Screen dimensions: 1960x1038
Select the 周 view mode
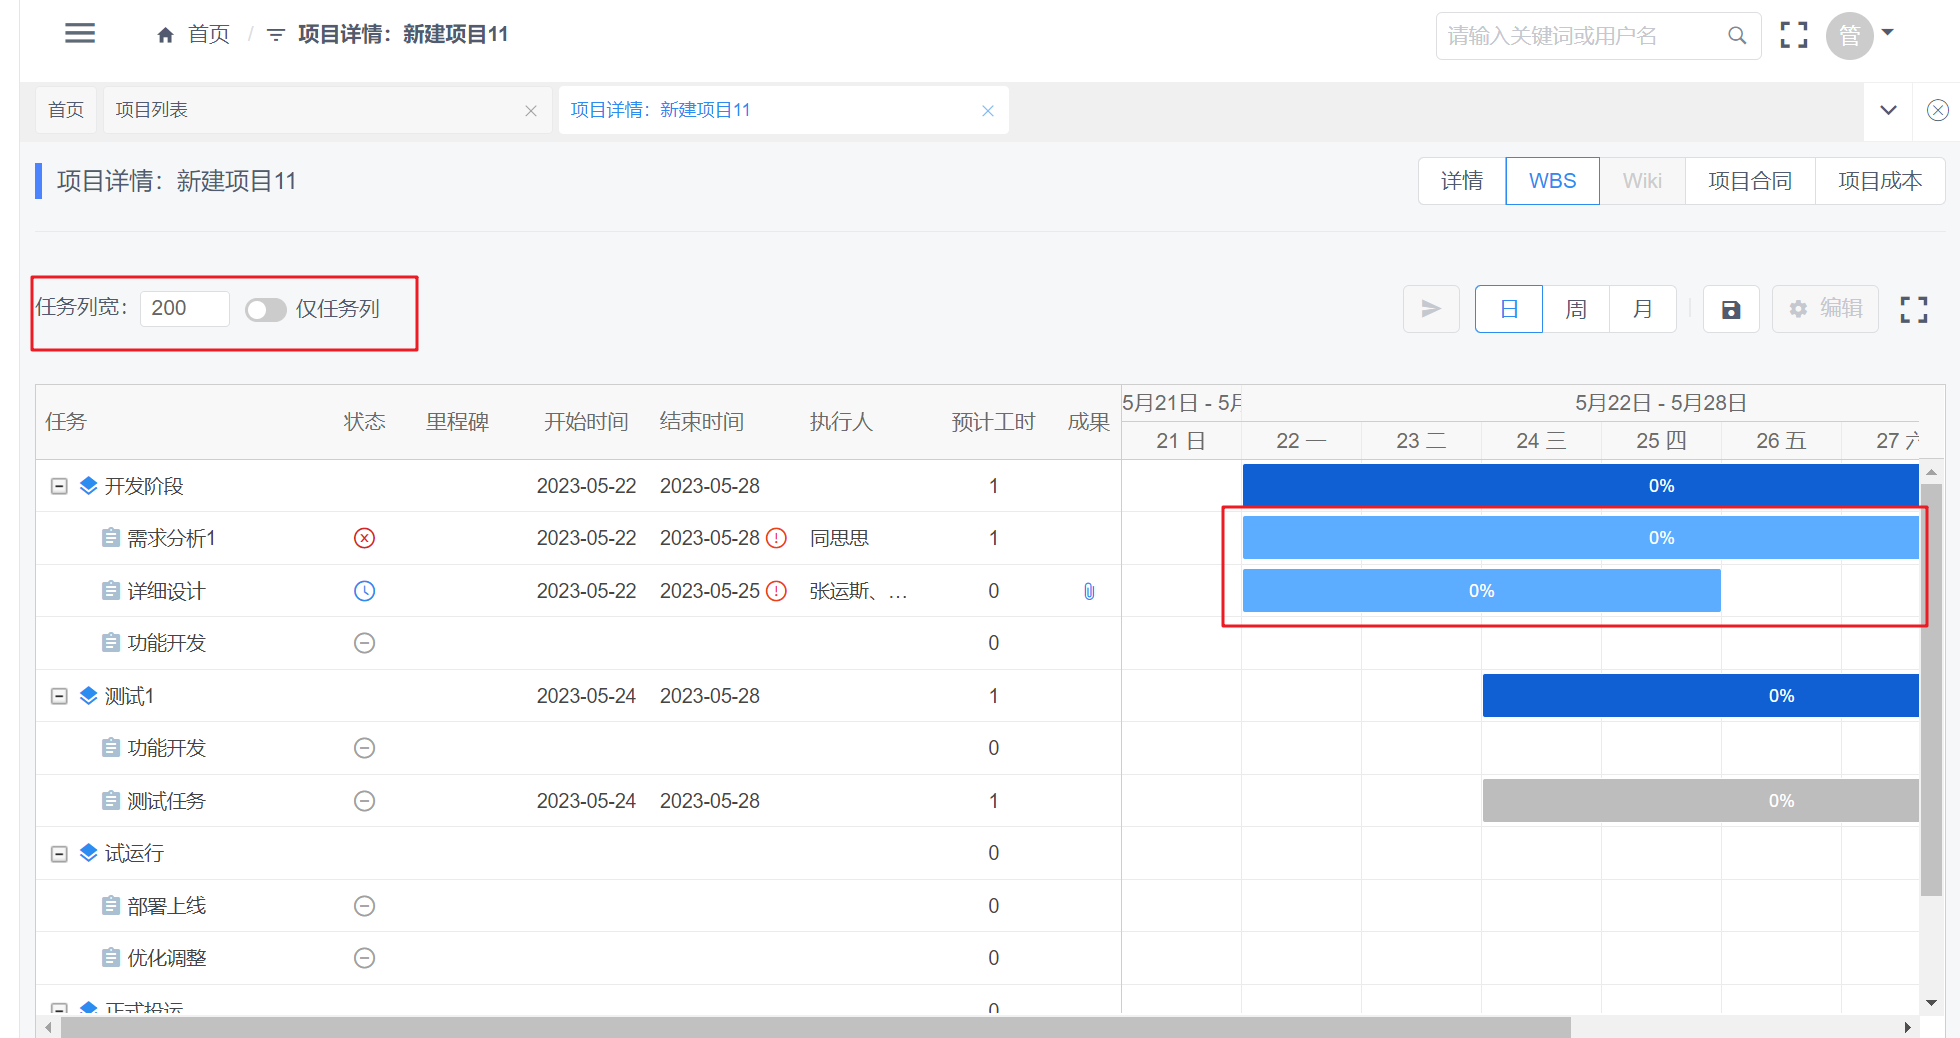[1576, 309]
